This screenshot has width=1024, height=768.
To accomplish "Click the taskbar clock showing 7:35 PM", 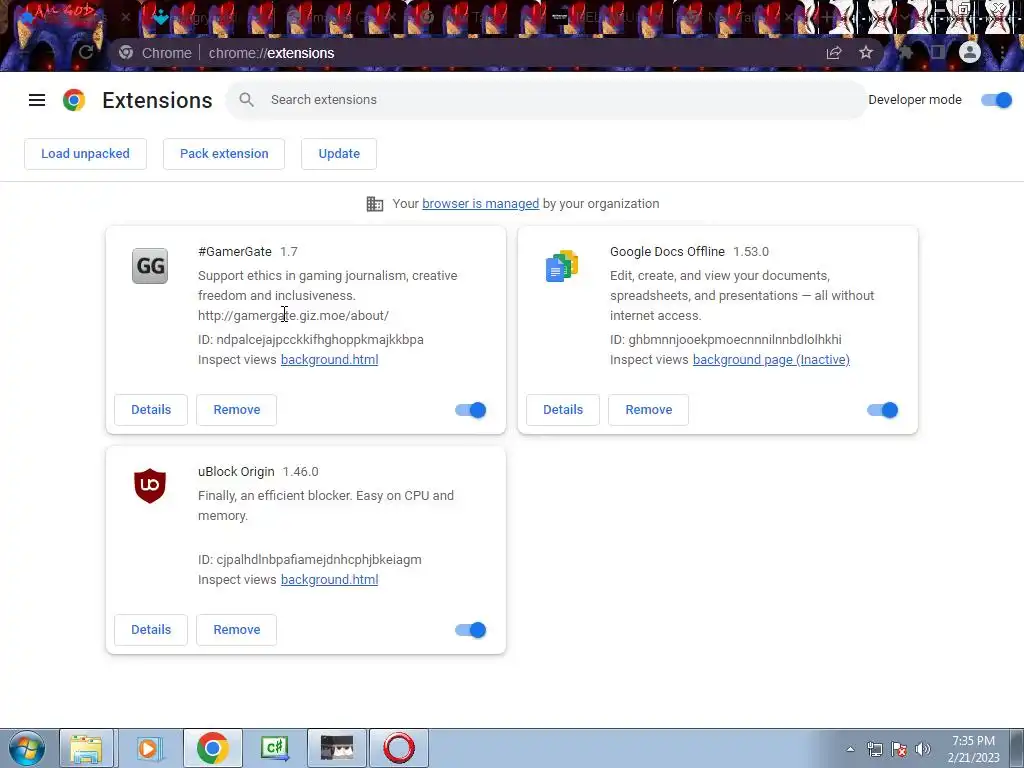I will tap(973, 749).
